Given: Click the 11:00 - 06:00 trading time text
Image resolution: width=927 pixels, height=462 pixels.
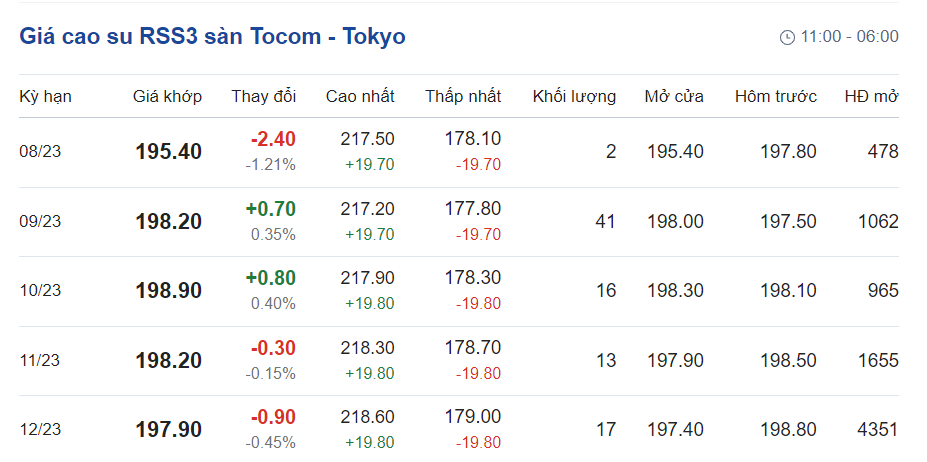Looking at the screenshot, I should tap(849, 37).
